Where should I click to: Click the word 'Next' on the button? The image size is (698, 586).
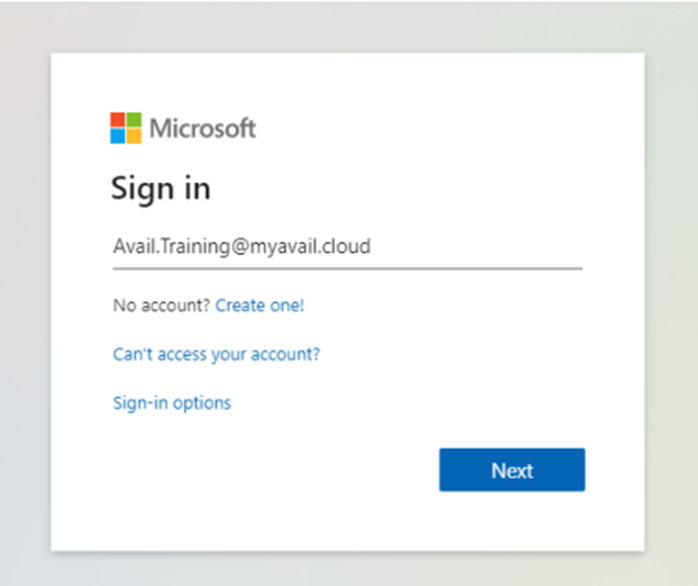[512, 471]
